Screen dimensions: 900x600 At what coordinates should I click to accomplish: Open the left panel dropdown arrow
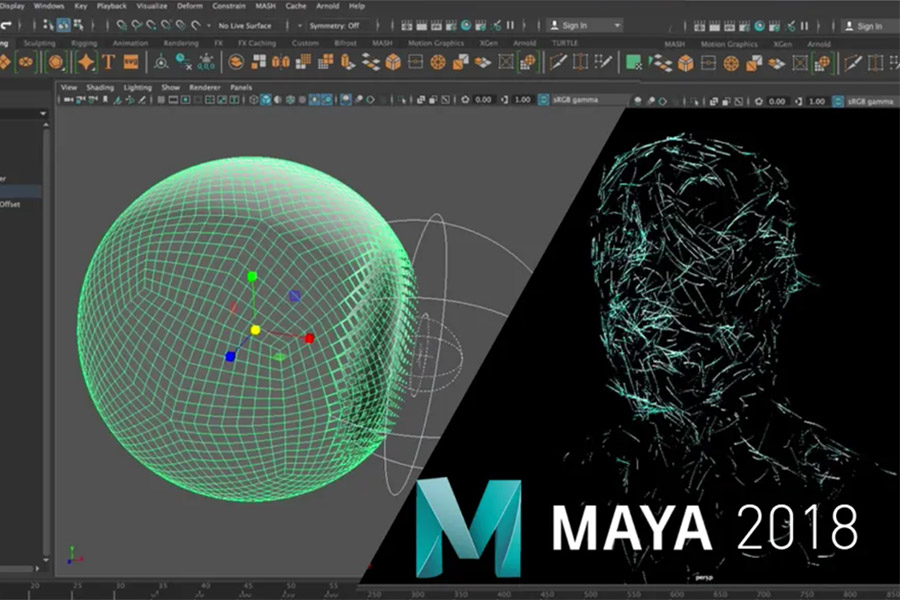[43, 114]
